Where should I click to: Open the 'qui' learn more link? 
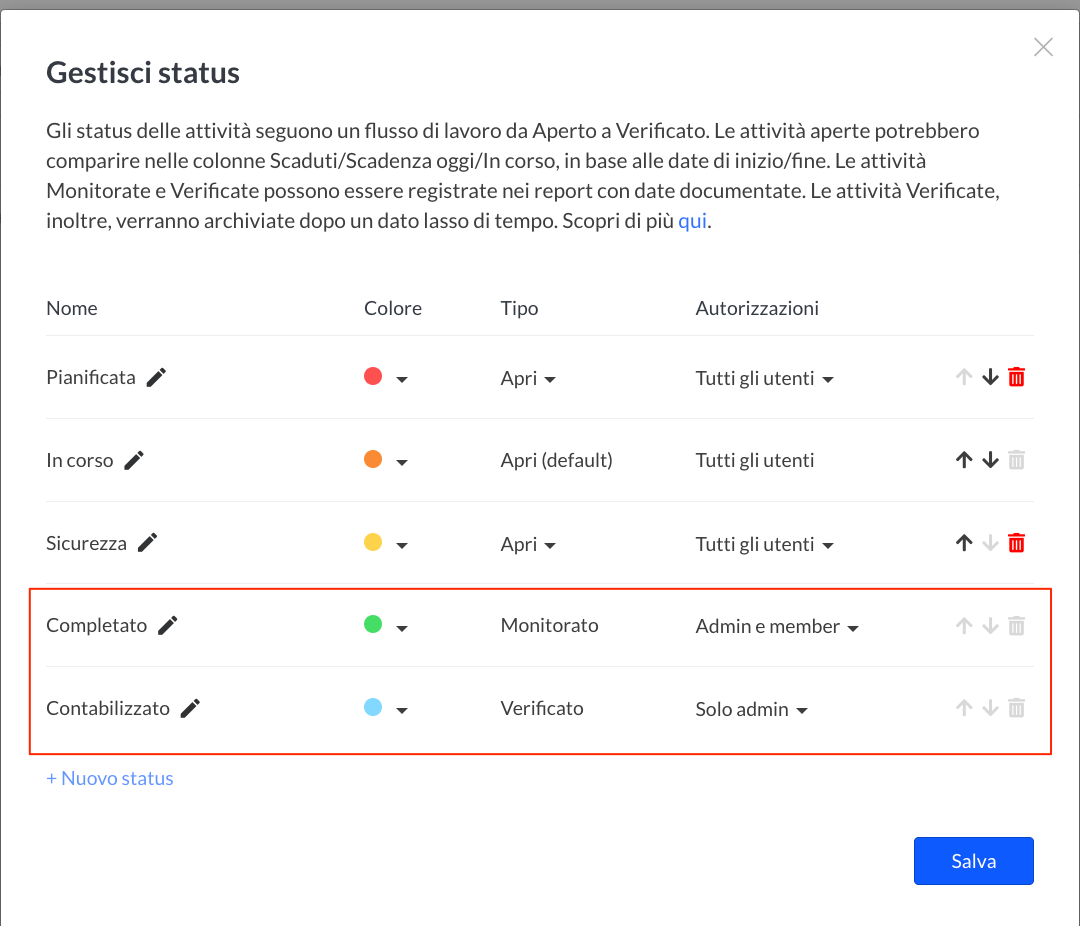pyautogui.click(x=692, y=221)
